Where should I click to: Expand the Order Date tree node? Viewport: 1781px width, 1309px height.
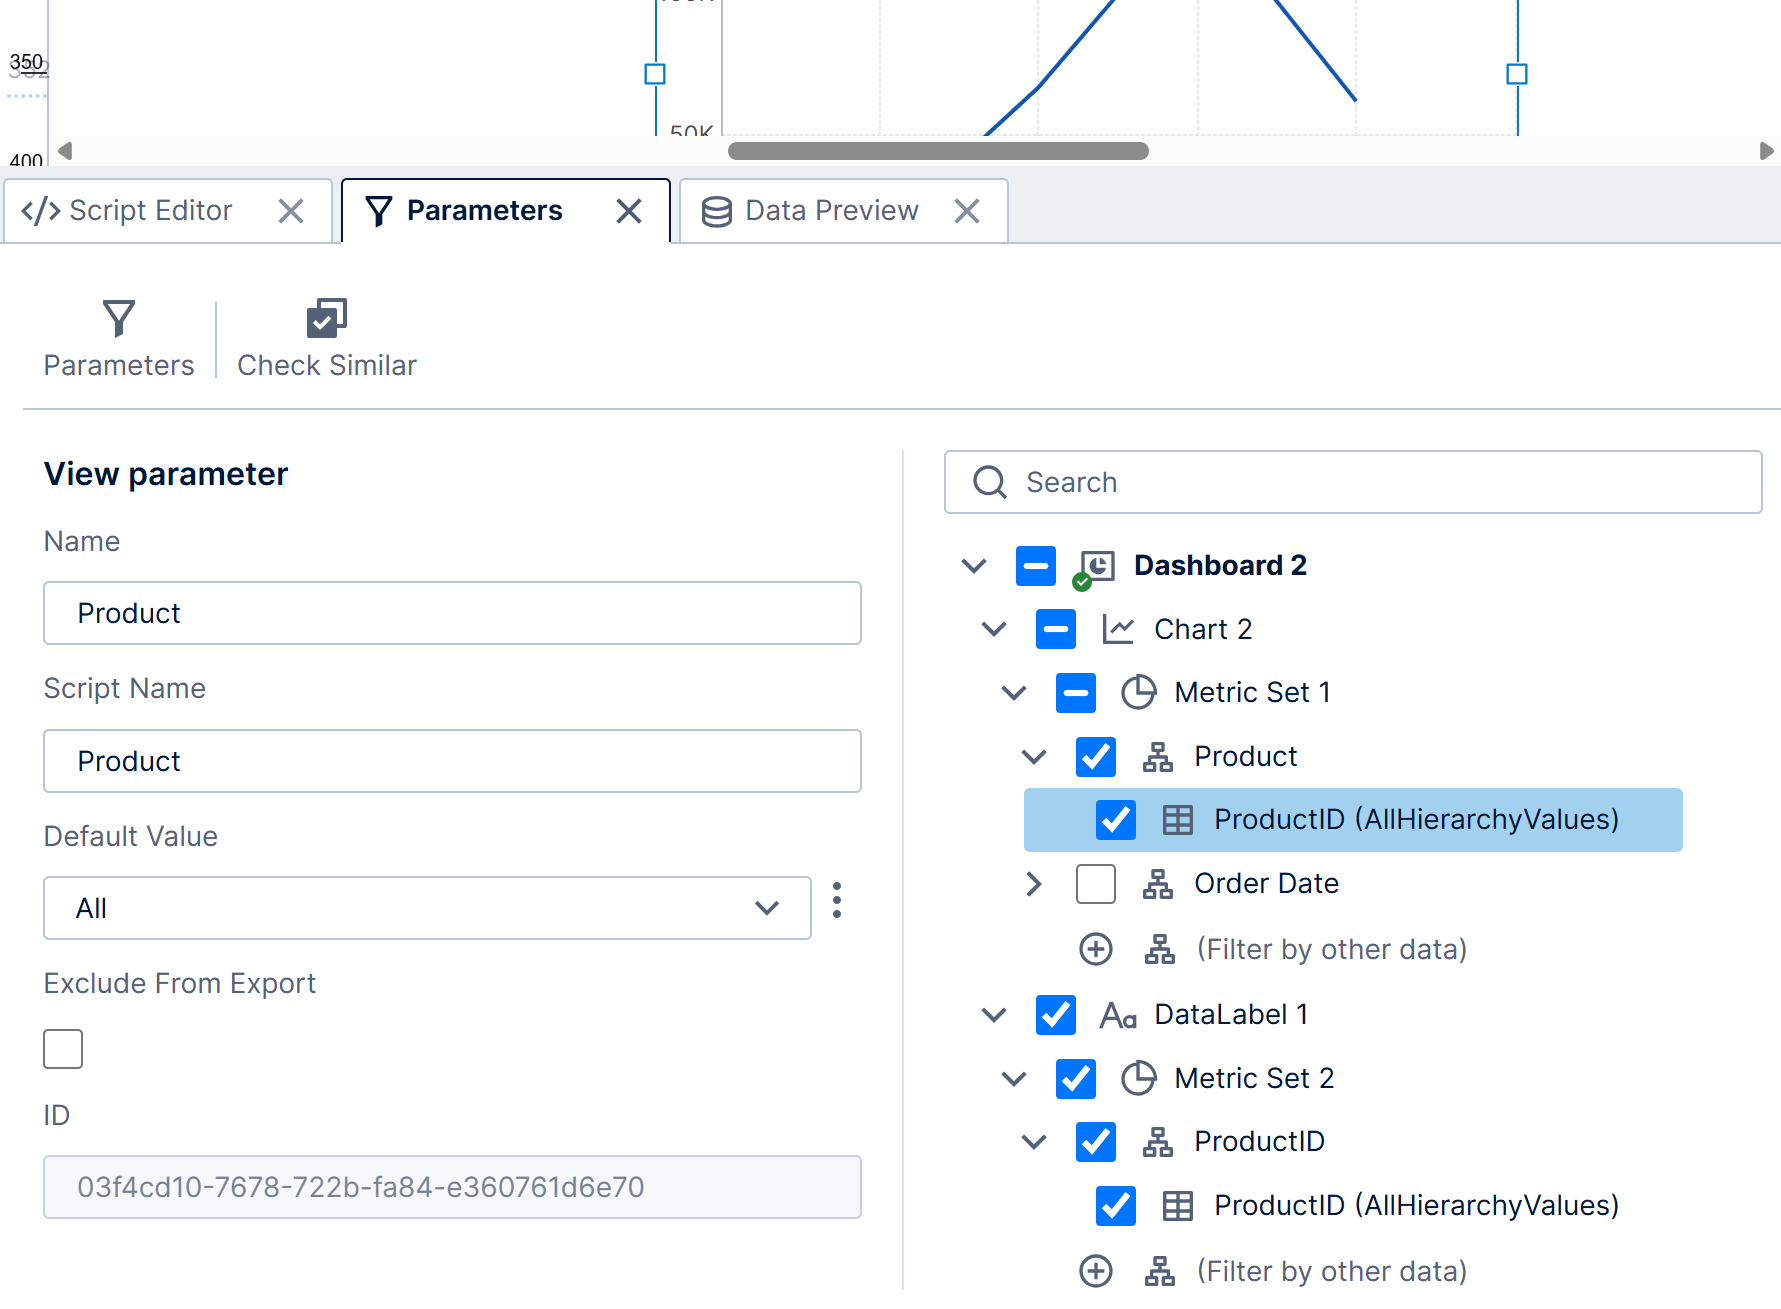tap(1034, 884)
